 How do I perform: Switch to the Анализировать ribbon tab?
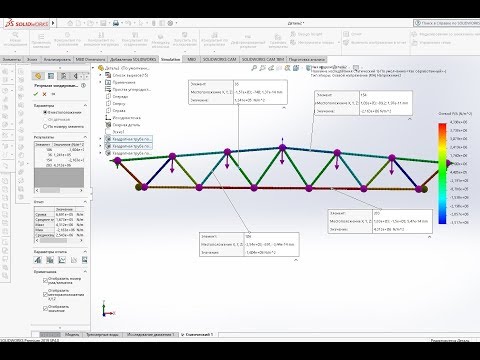click(x=57, y=59)
